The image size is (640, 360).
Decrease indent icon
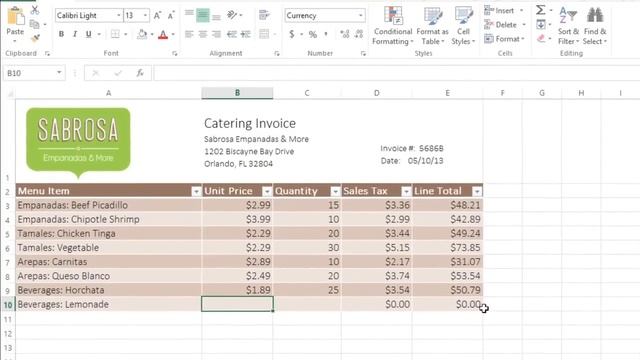(x=231, y=34)
